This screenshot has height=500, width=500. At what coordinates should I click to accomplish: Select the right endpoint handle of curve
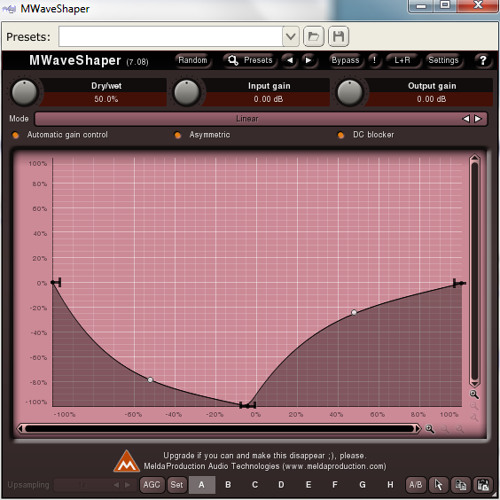click(x=459, y=283)
